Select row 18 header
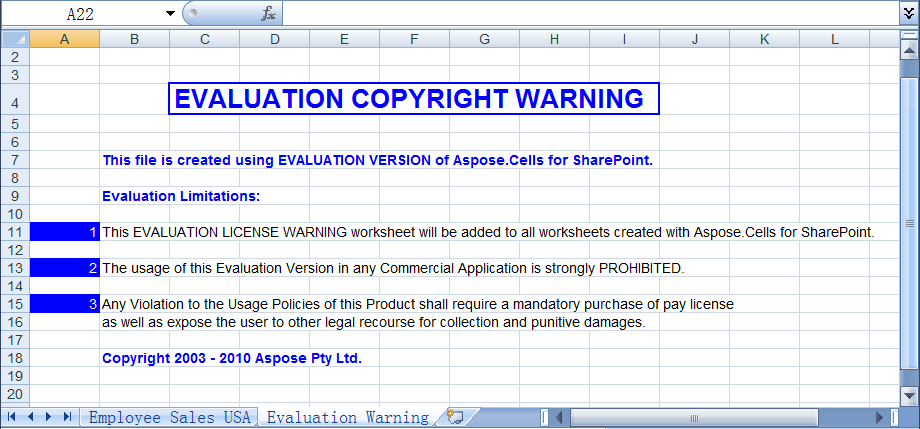The image size is (920, 429). pyautogui.click(x=15, y=358)
